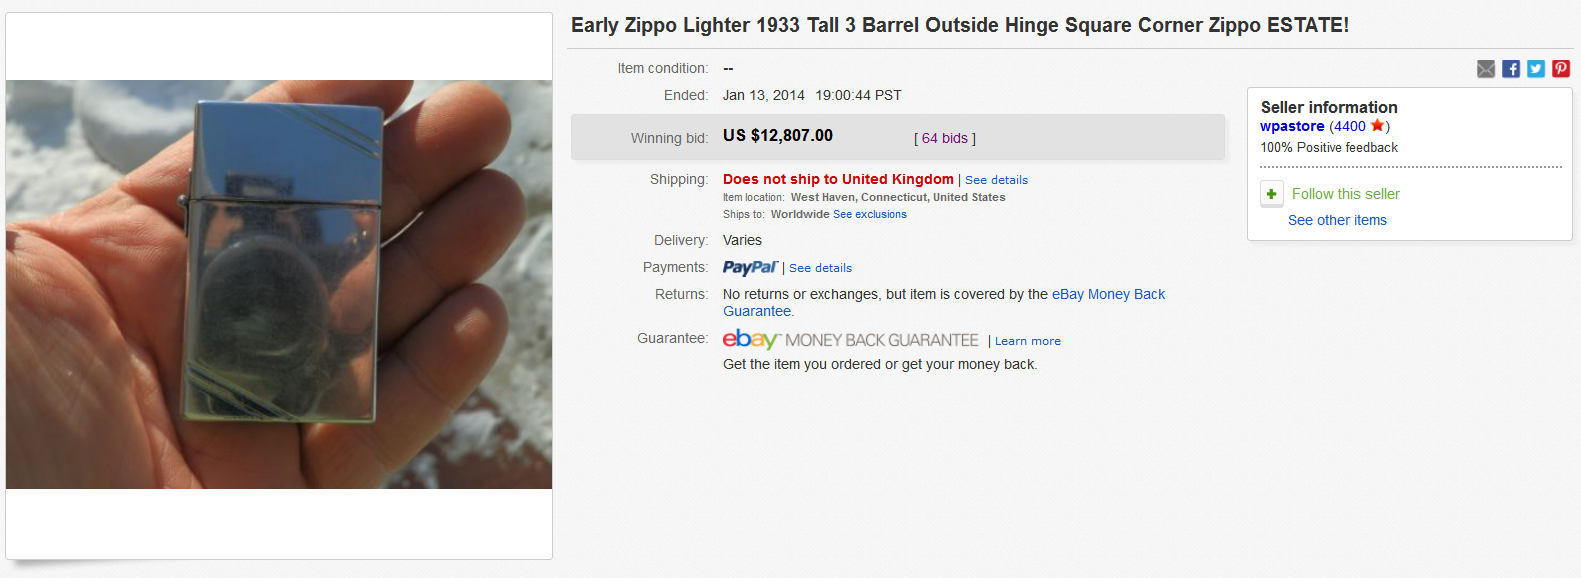See other items from this seller
Image resolution: width=1581 pixels, height=578 pixels.
click(x=1337, y=219)
